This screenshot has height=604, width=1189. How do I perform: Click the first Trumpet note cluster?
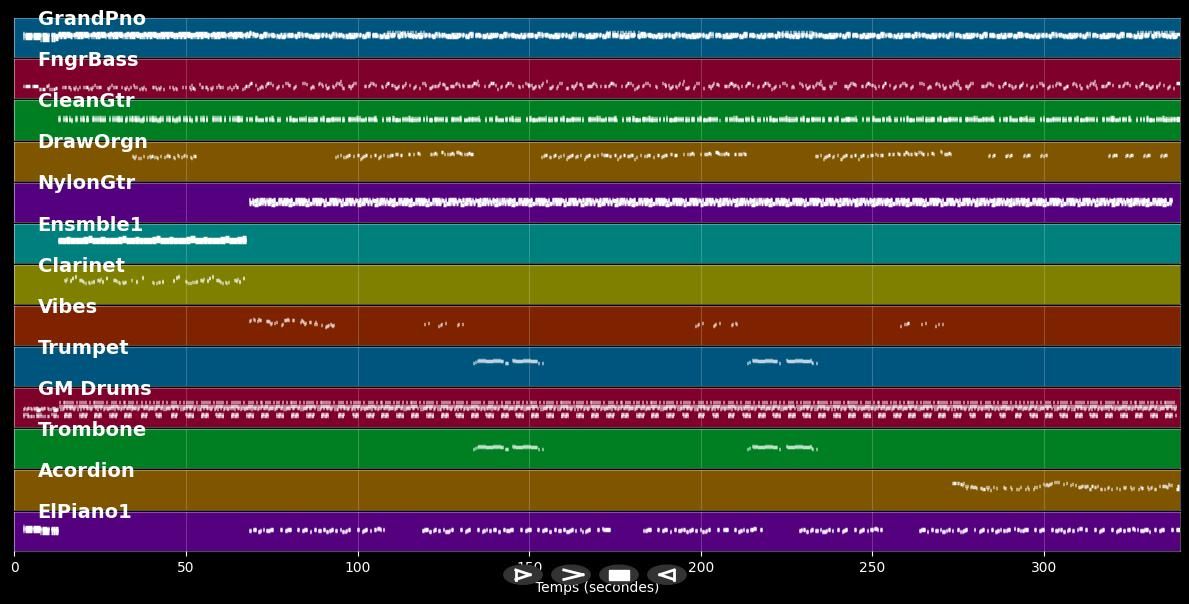pos(507,361)
